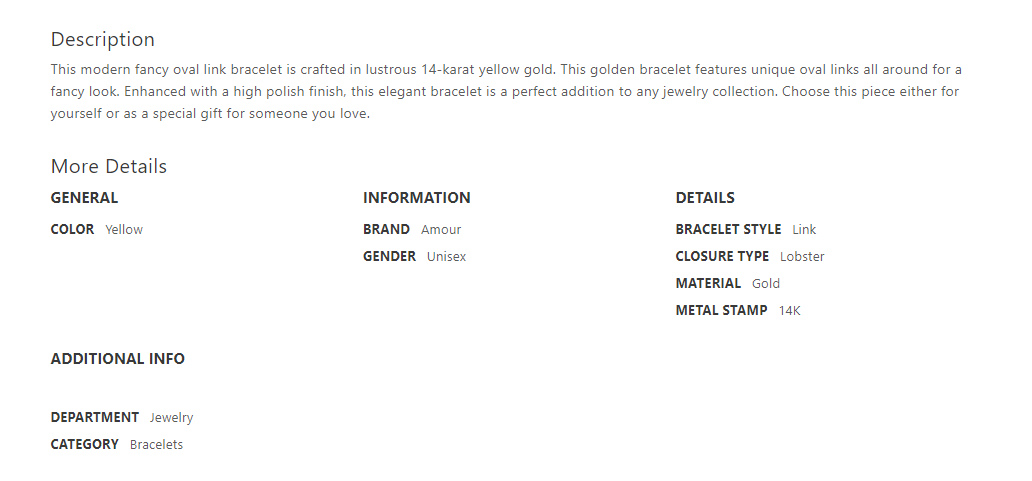Click the Gold material value
1032x481 pixels.
tap(766, 284)
